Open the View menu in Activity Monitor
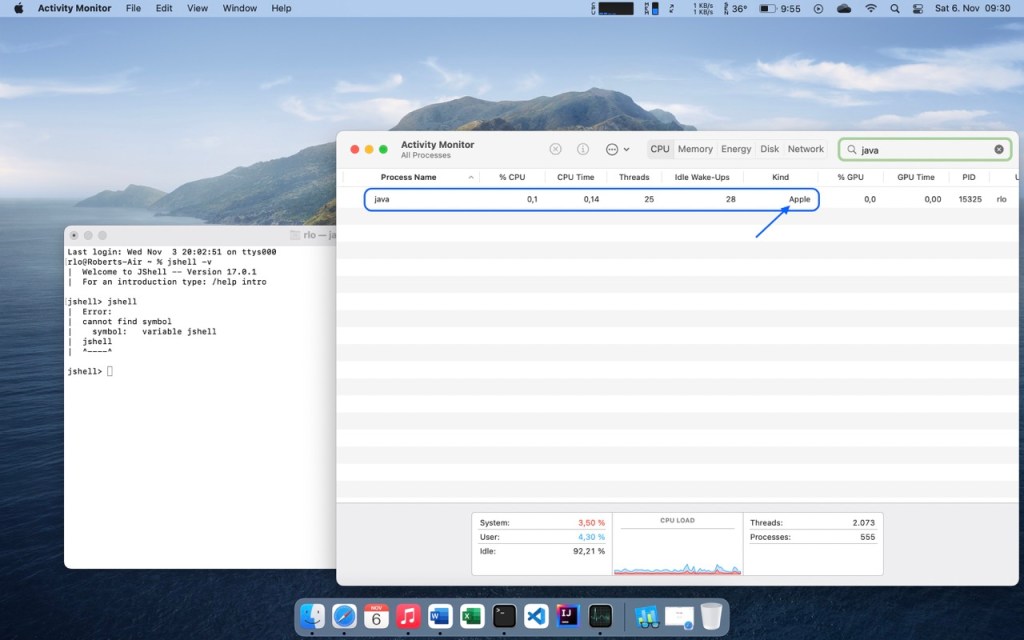The height and width of the screenshot is (640, 1024). [197, 8]
